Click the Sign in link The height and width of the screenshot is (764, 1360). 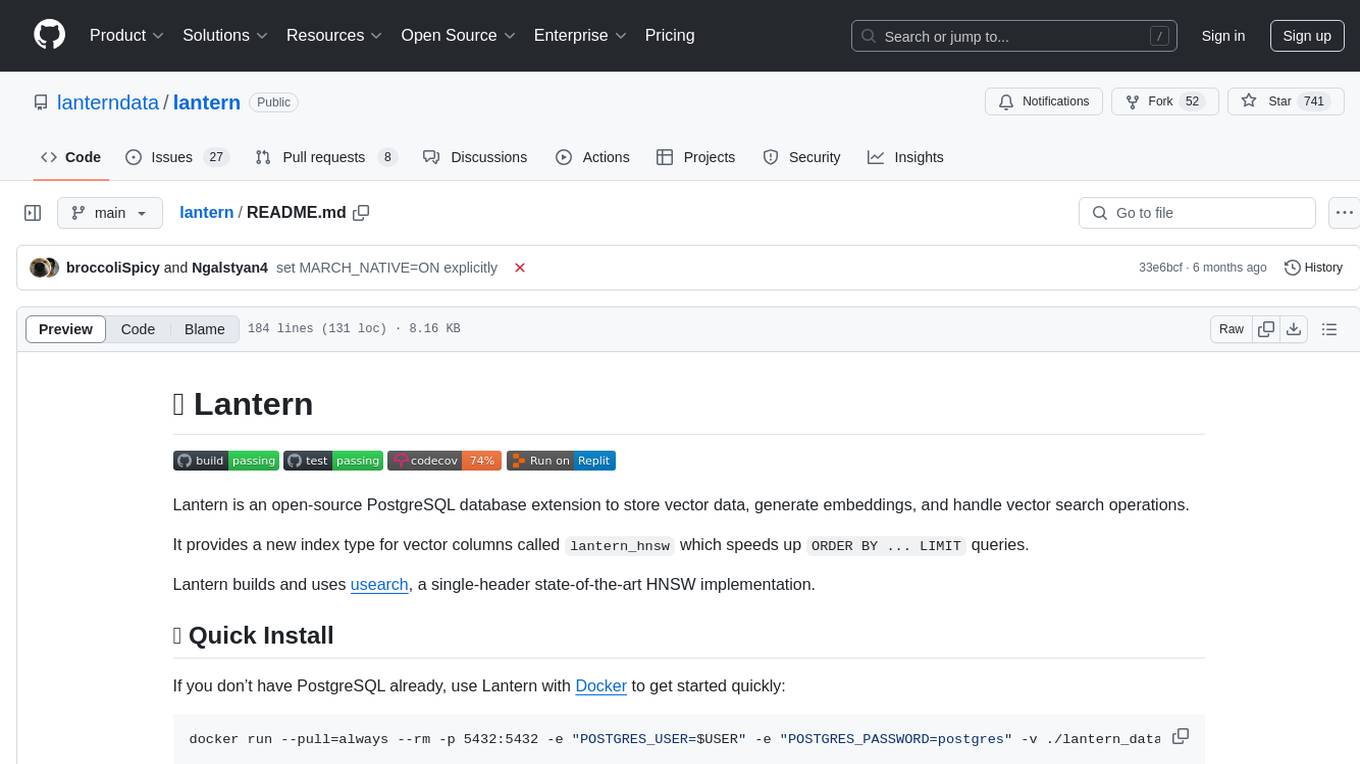(x=1223, y=36)
